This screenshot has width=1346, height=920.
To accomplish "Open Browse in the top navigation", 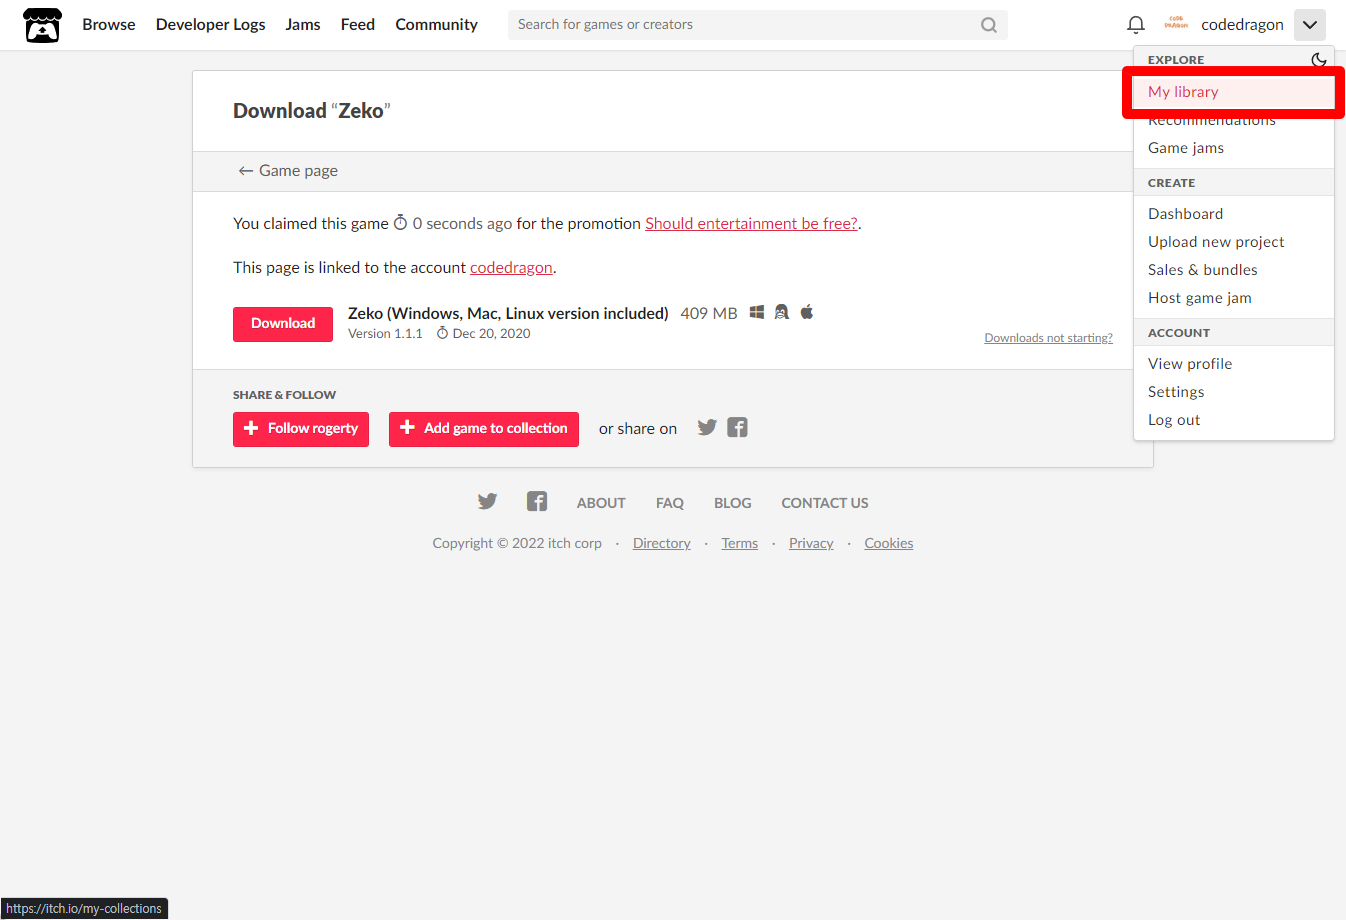I will (x=109, y=25).
